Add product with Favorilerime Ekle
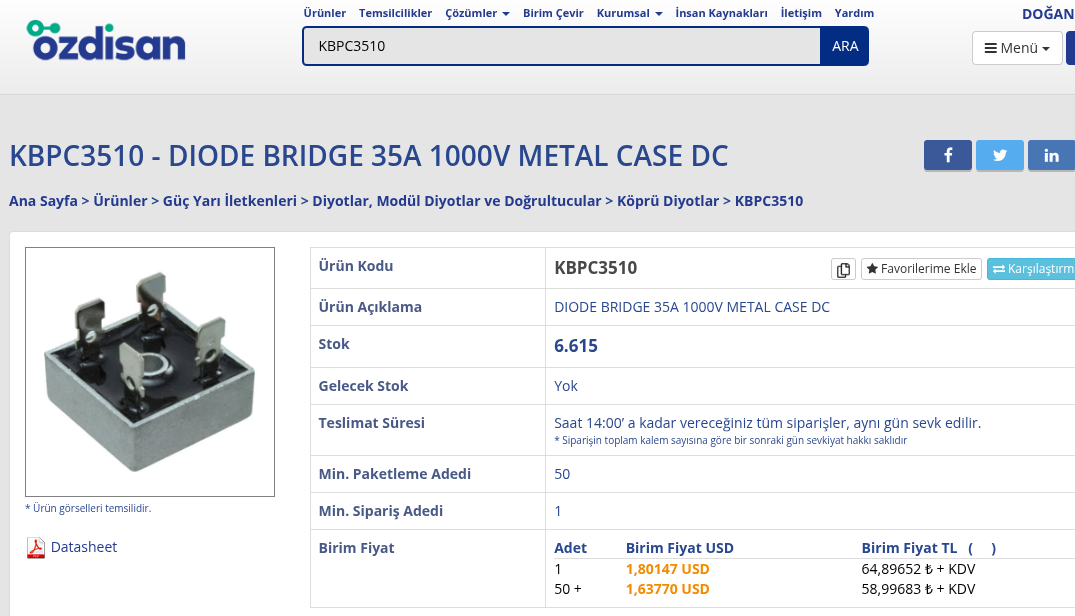This screenshot has height=616, width=1075. coord(921,269)
